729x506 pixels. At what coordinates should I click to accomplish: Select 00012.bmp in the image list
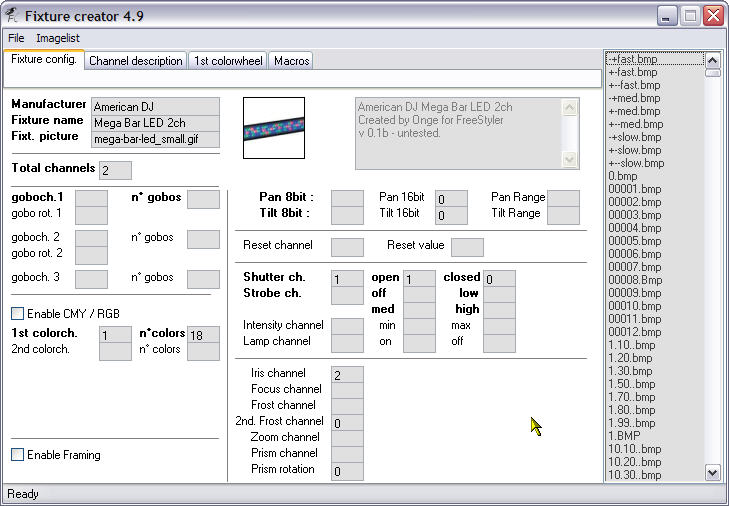(x=655, y=332)
